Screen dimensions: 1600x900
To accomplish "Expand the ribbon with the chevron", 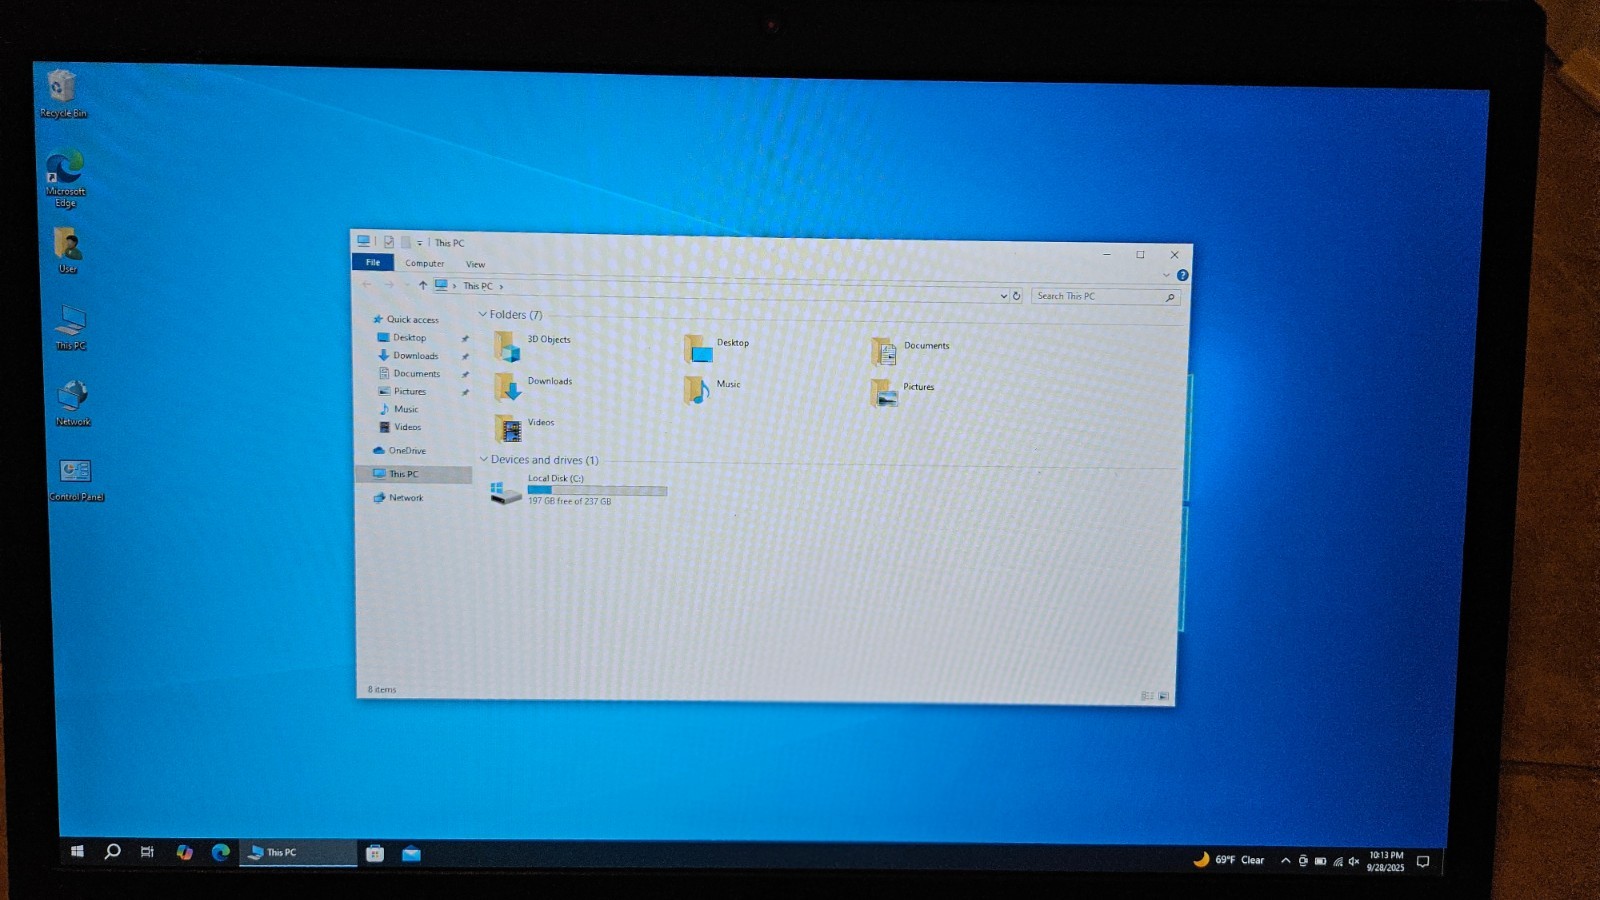I will pos(1166,274).
